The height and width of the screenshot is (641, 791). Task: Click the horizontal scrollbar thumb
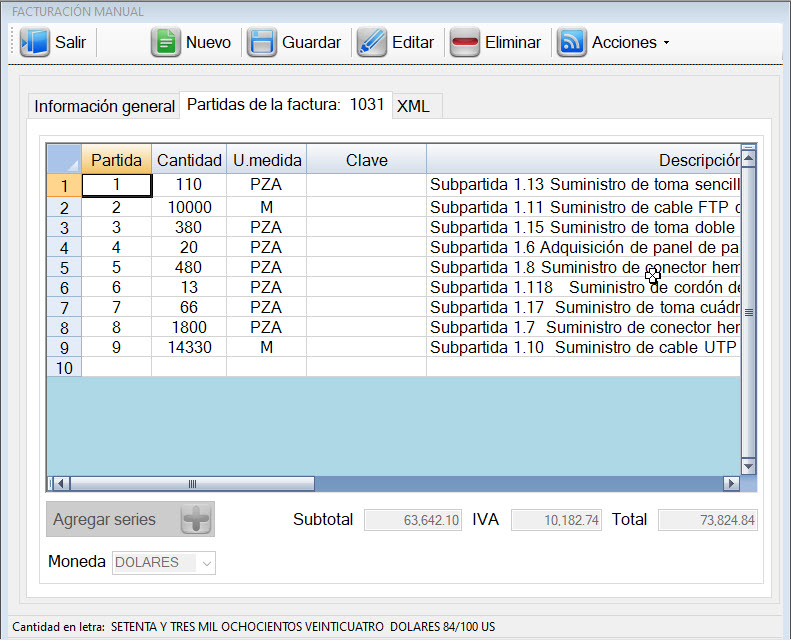pos(192,484)
